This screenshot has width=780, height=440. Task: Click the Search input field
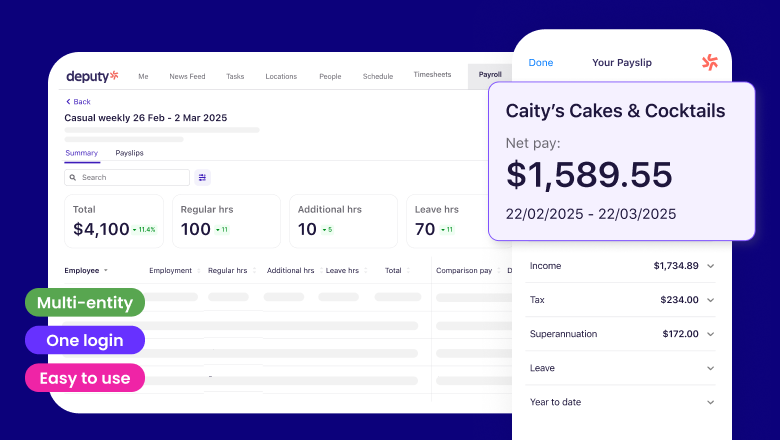click(127, 177)
